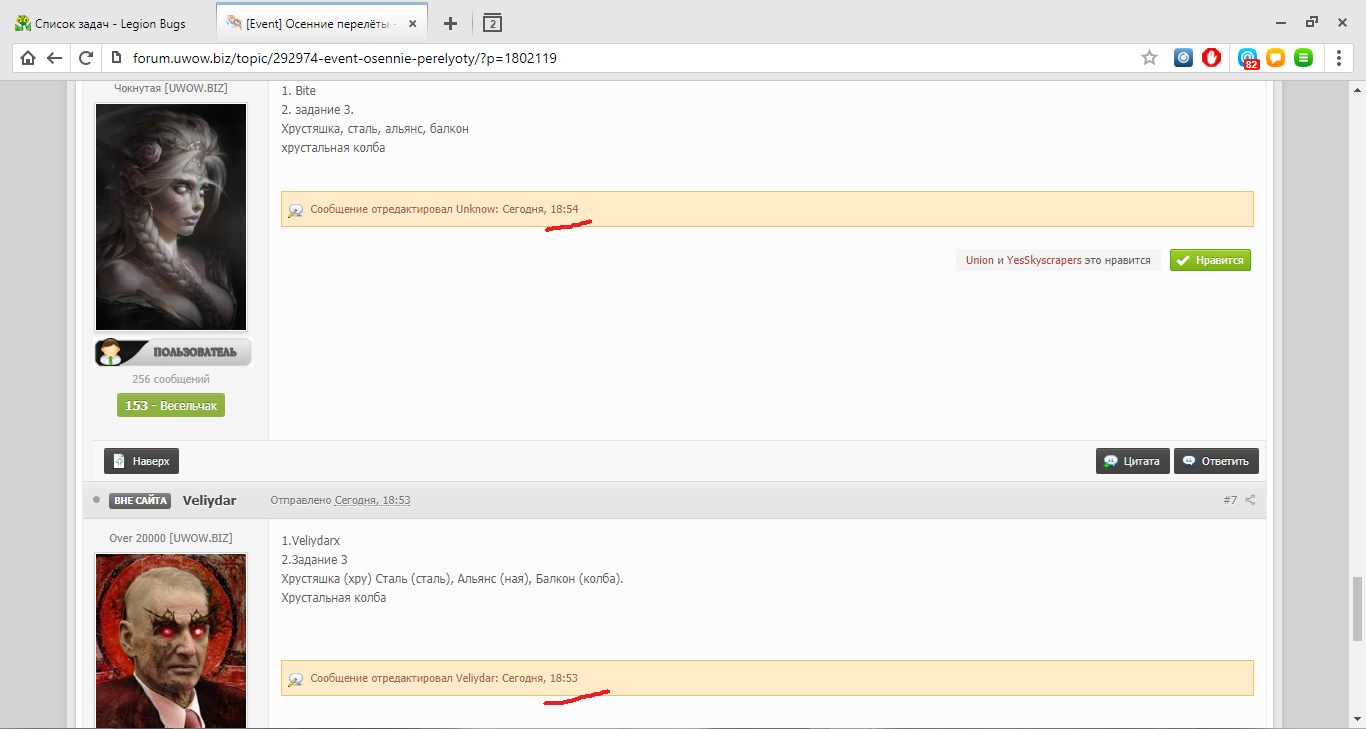Click the address bar URL field
Viewport: 1366px width, 729px height.
tap(600, 58)
